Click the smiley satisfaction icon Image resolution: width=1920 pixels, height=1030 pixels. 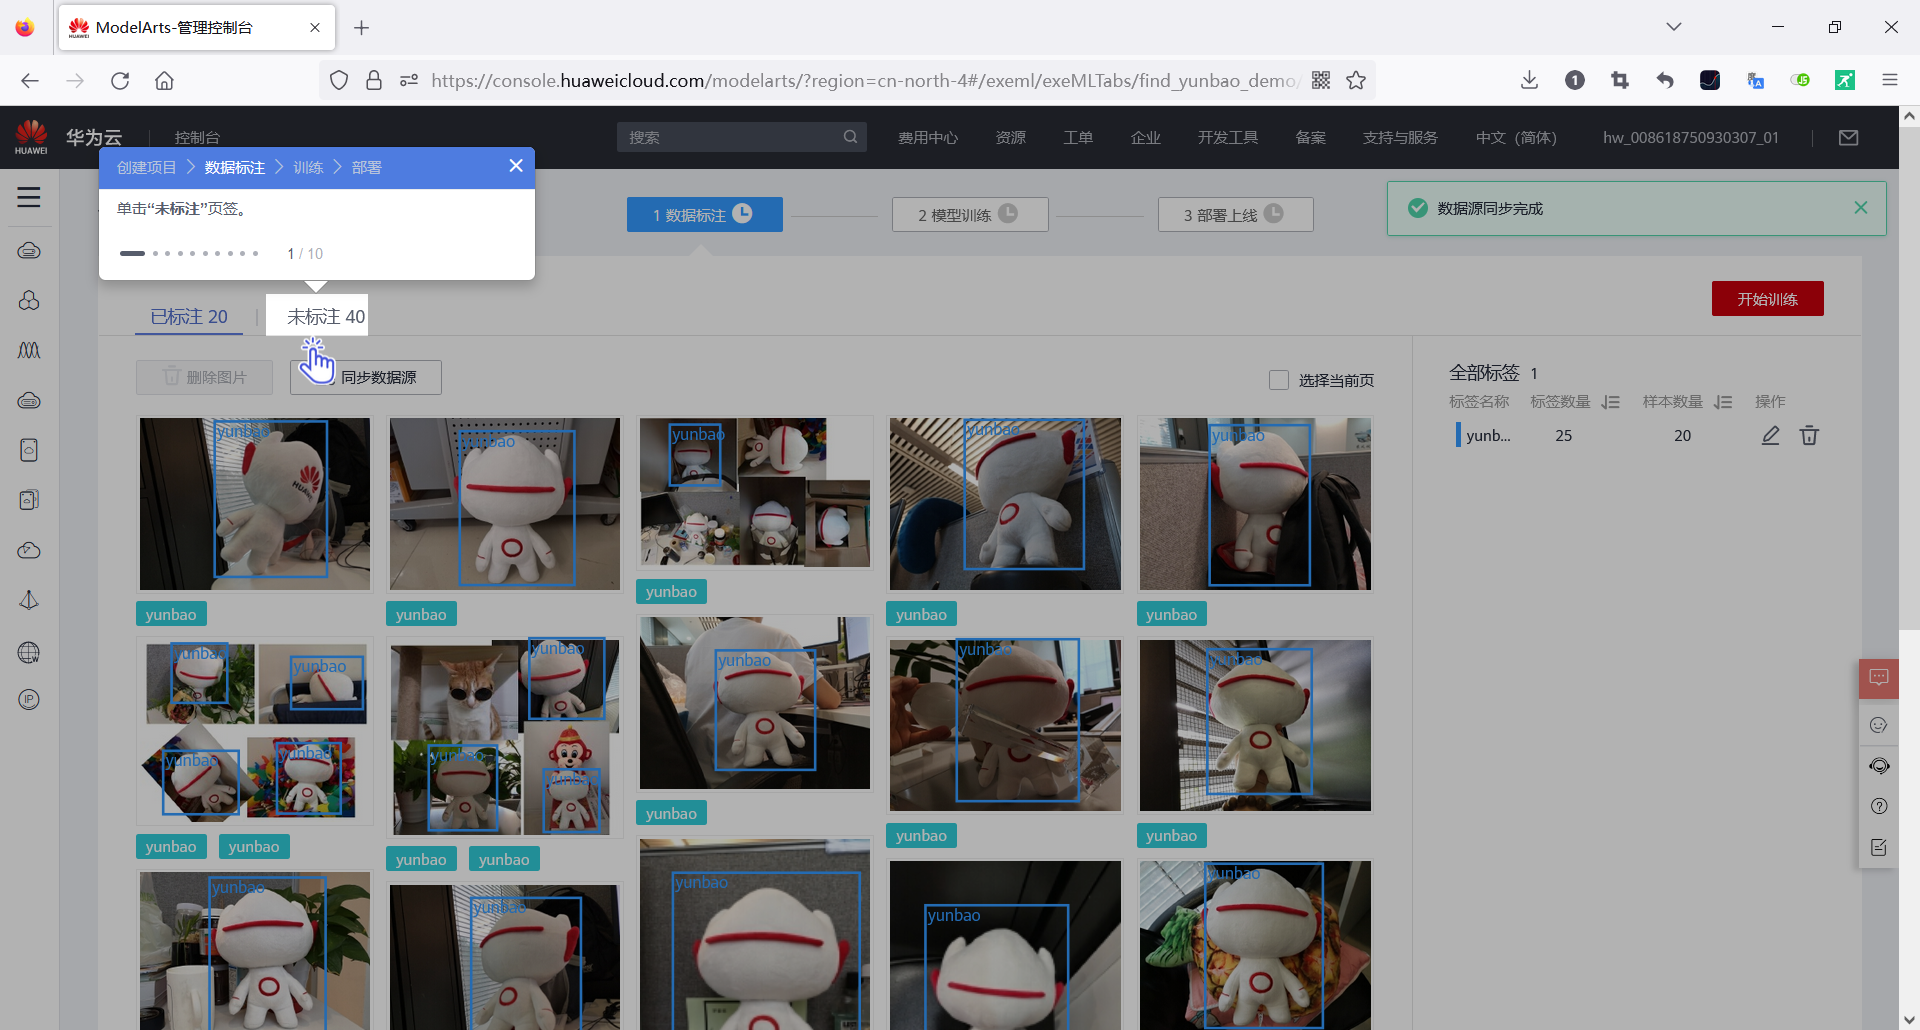click(1879, 725)
